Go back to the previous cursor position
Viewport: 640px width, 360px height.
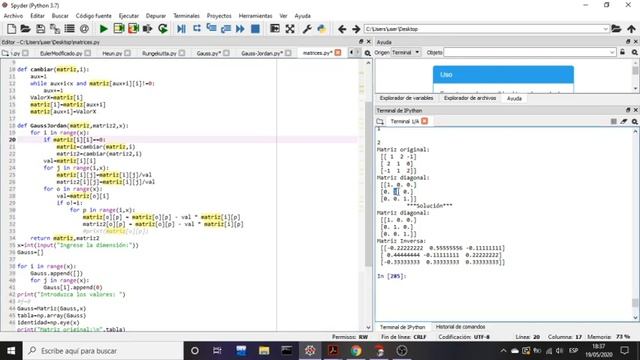[x=342, y=29]
